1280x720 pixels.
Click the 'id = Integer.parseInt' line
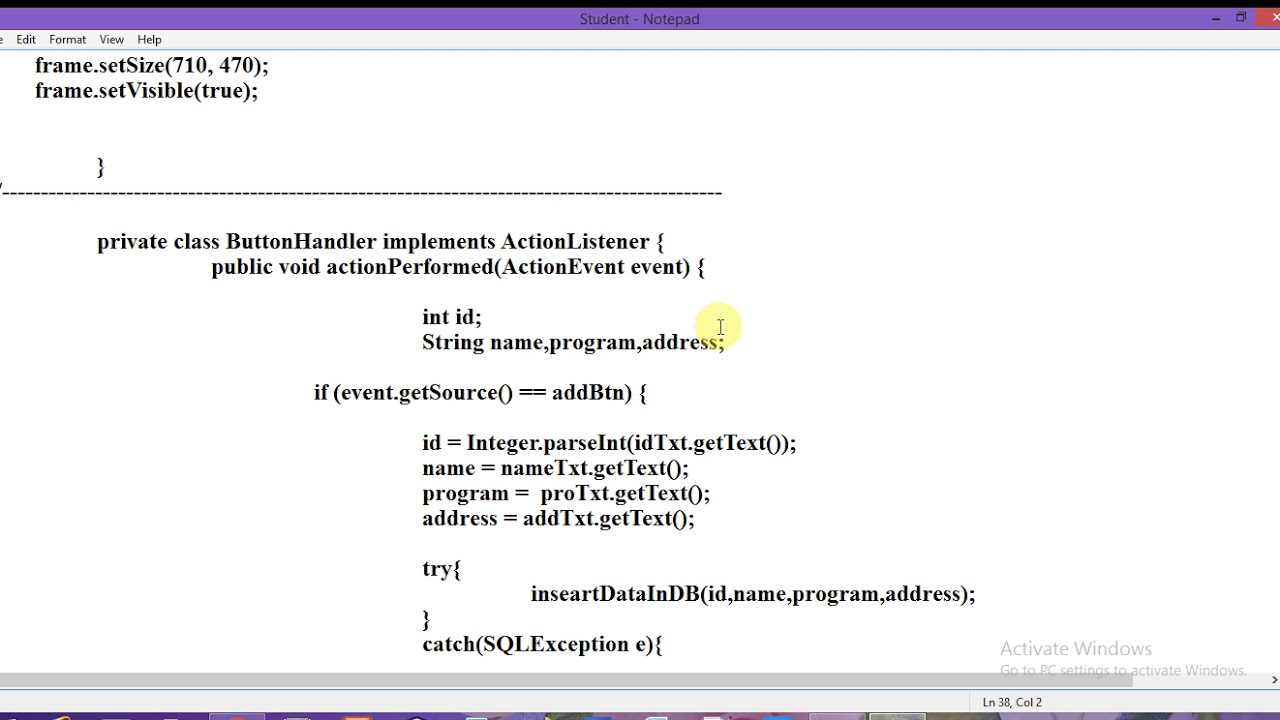609,443
